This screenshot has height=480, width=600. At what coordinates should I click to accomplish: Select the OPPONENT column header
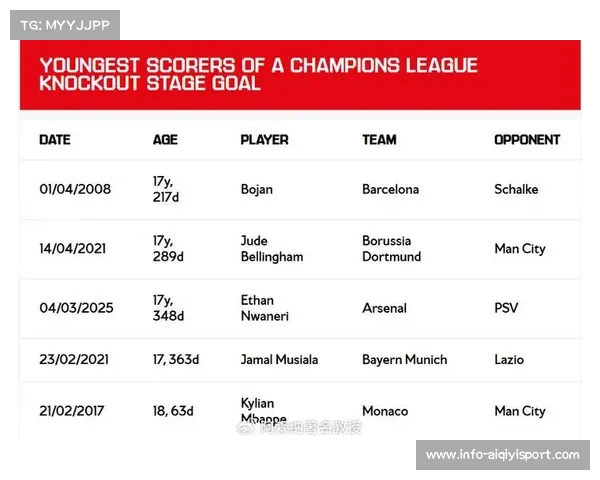[527, 140]
